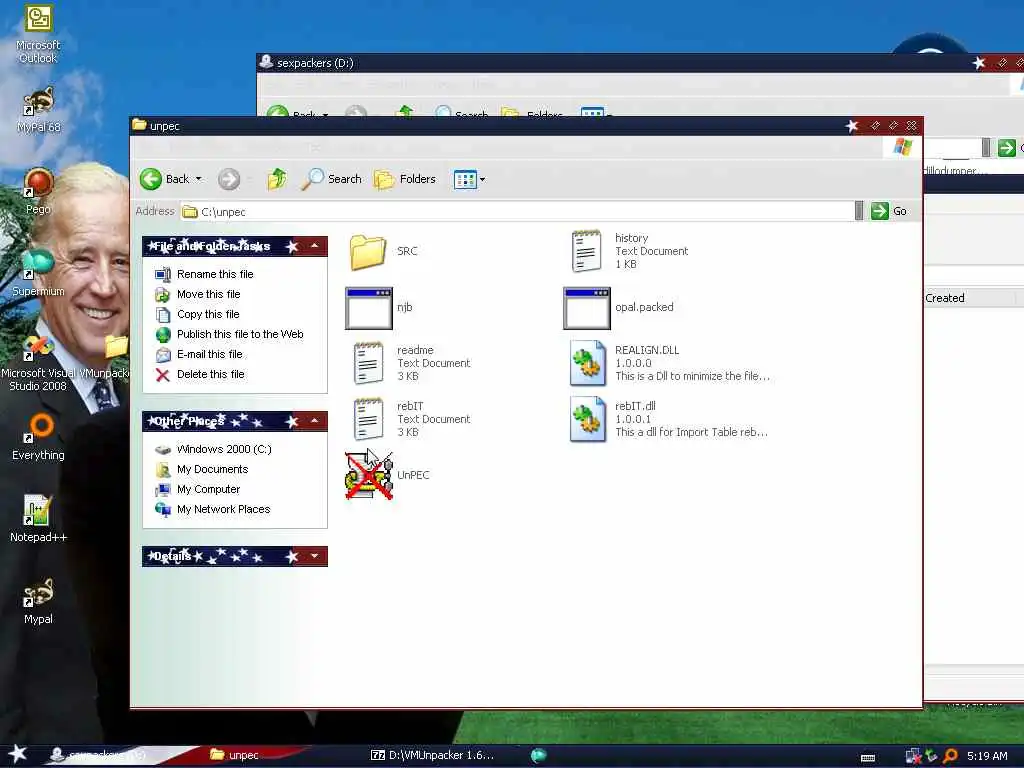Click the 5:19 AM clock

(987, 756)
